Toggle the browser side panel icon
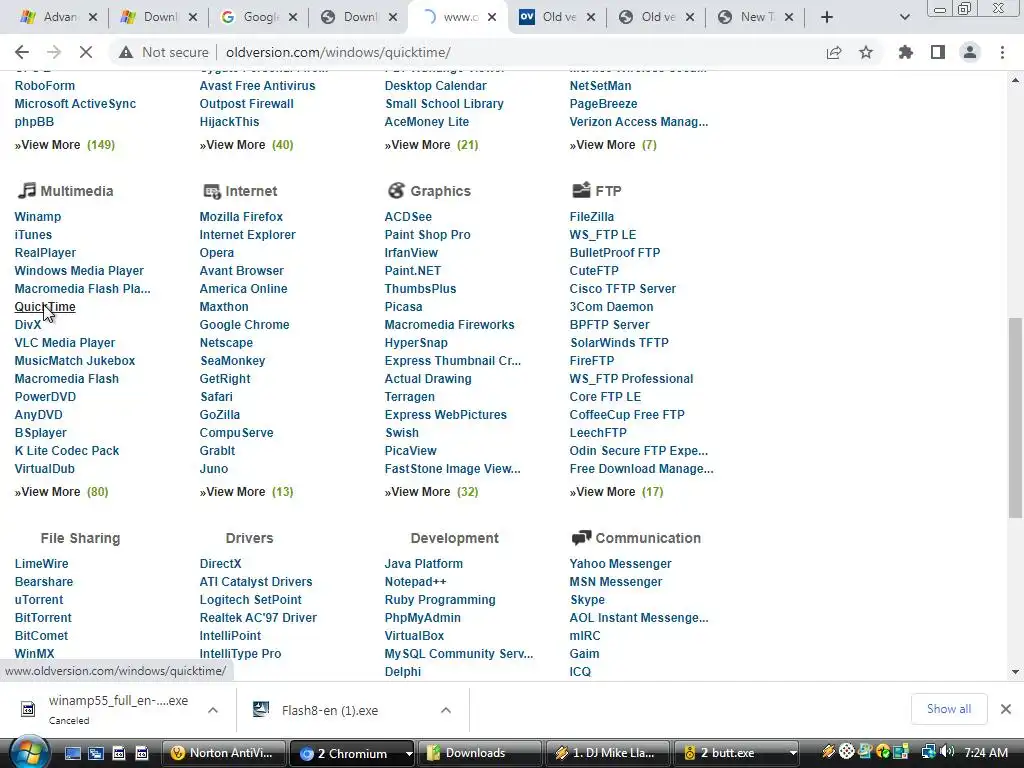This screenshot has width=1024, height=768. (938, 52)
